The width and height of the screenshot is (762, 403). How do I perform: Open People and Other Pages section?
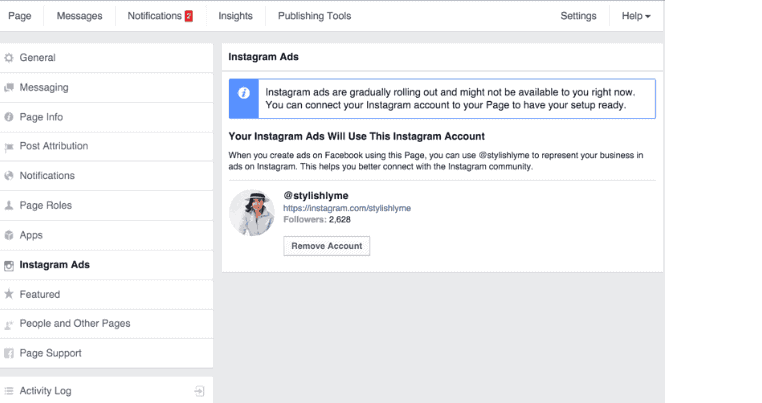[x=106, y=324]
